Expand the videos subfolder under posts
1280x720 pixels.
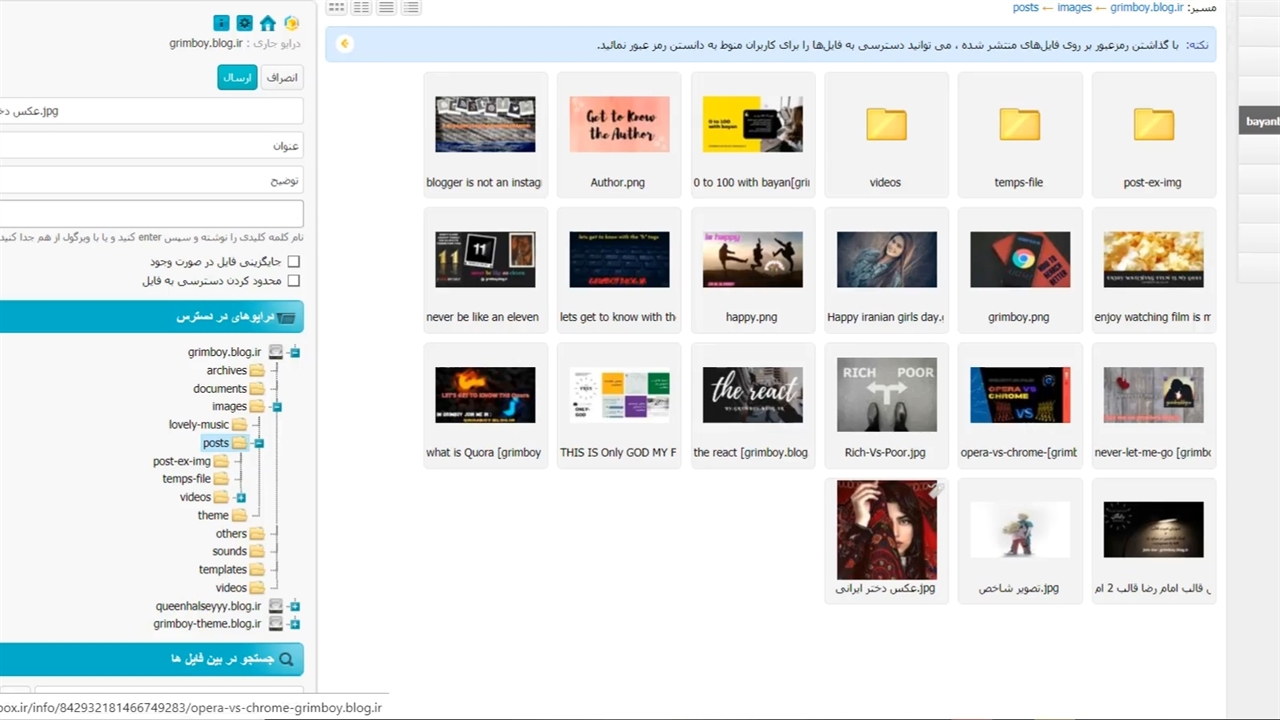point(241,498)
